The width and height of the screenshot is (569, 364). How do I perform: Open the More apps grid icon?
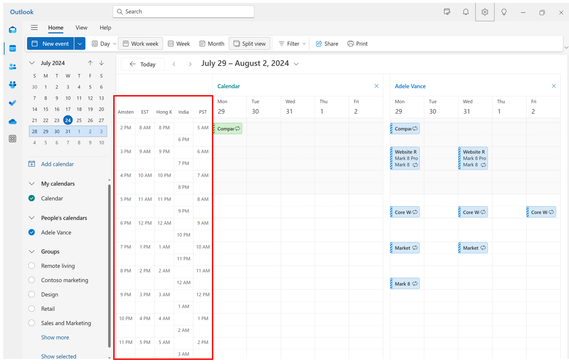pos(13,139)
